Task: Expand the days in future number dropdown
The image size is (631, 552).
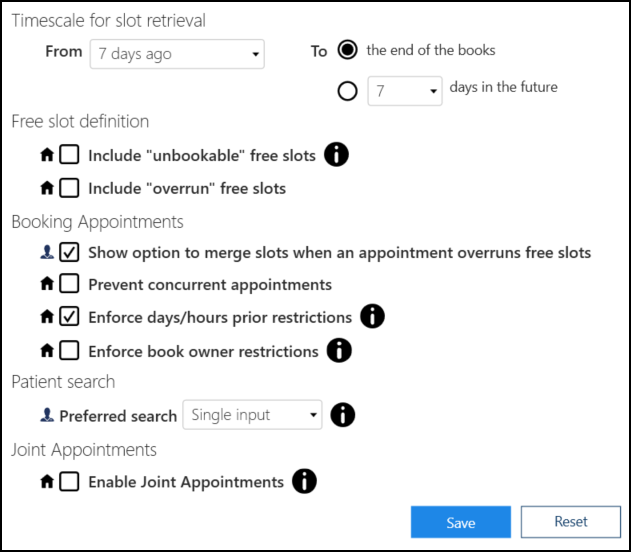Action: [404, 91]
